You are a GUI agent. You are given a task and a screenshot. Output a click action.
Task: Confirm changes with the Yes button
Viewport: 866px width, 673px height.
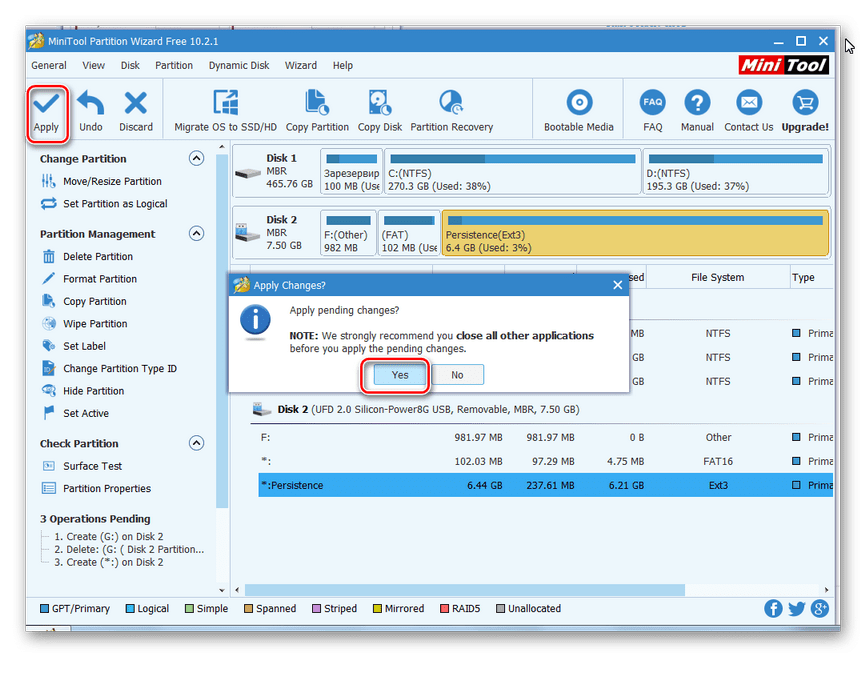tap(400, 375)
